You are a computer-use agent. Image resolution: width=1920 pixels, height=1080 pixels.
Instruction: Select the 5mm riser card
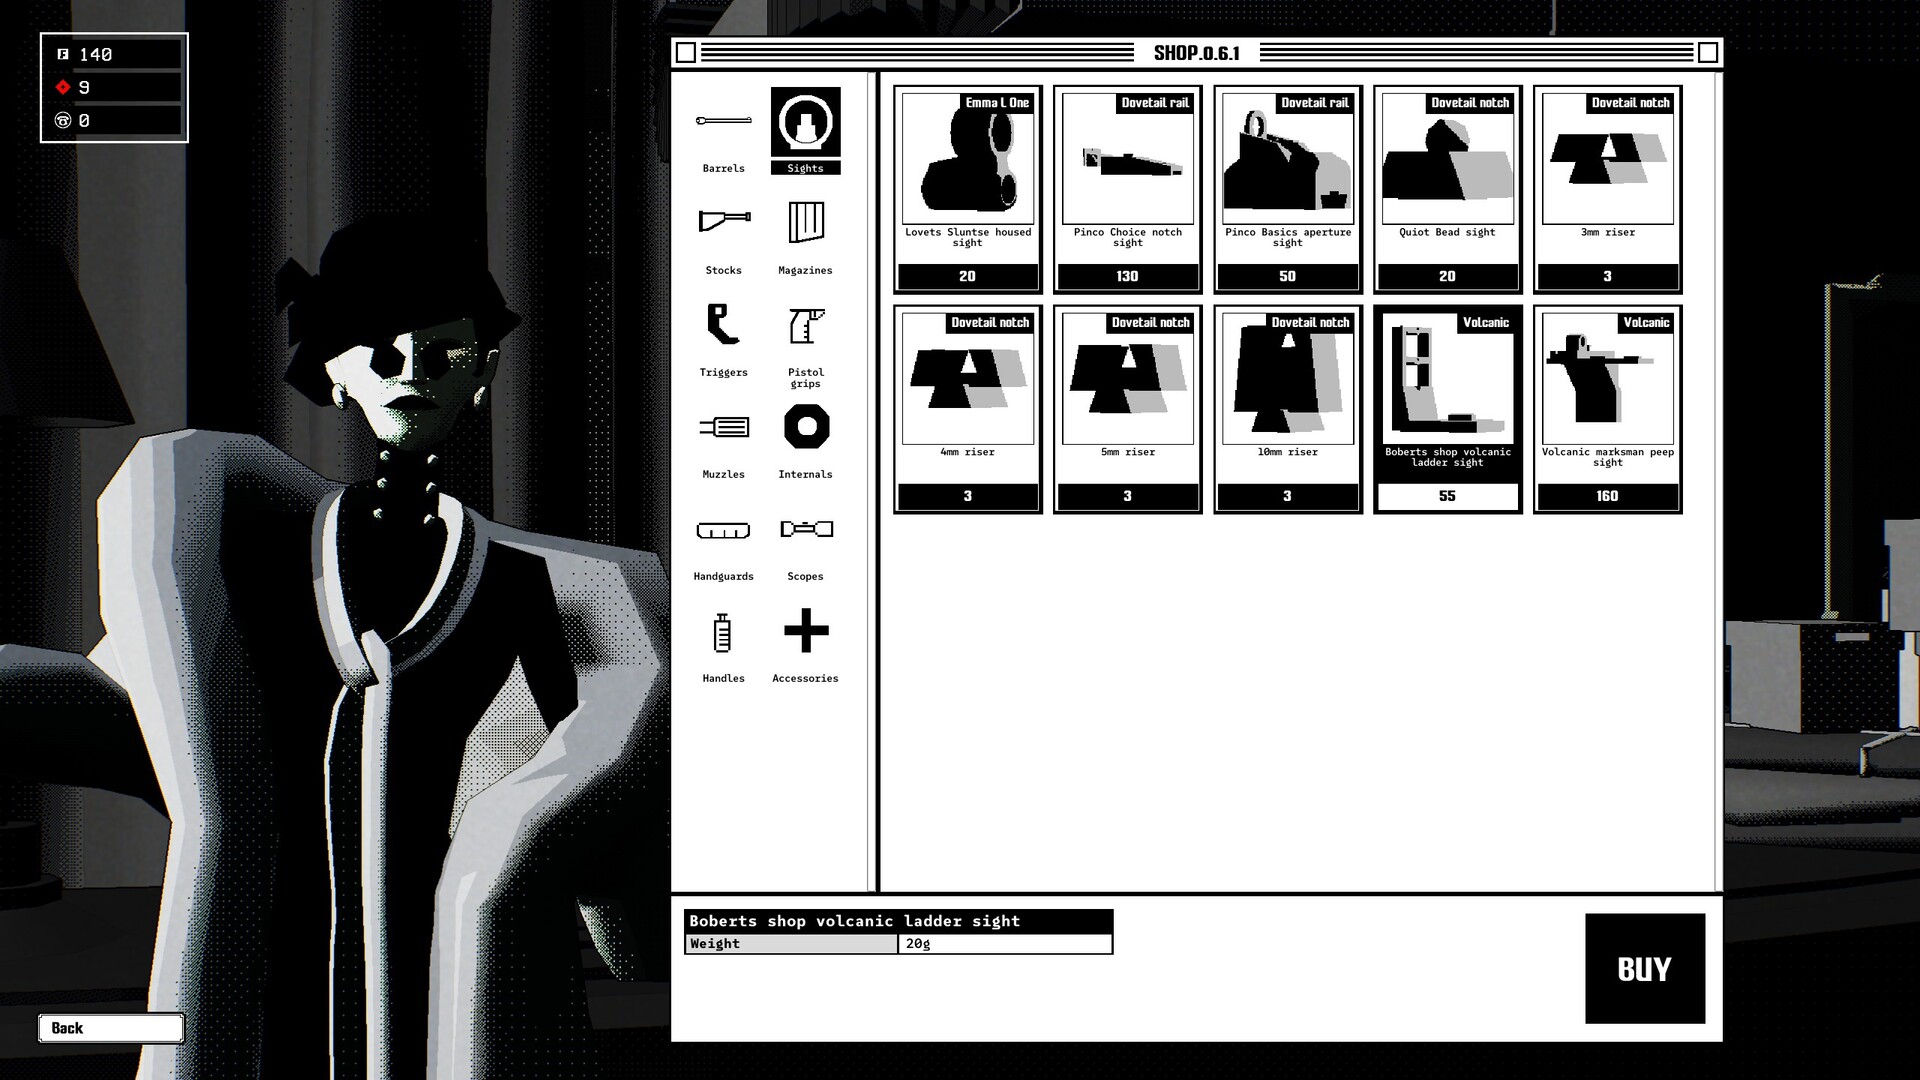tap(1127, 409)
